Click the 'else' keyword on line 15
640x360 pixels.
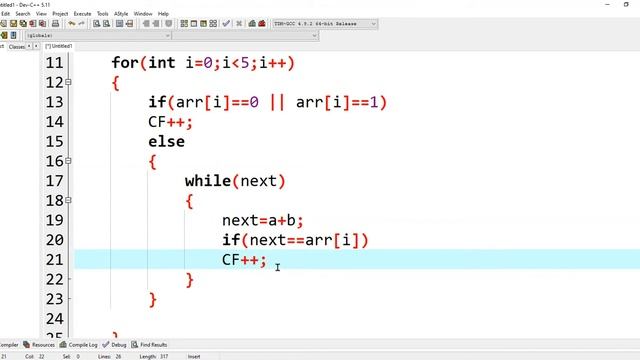point(166,142)
